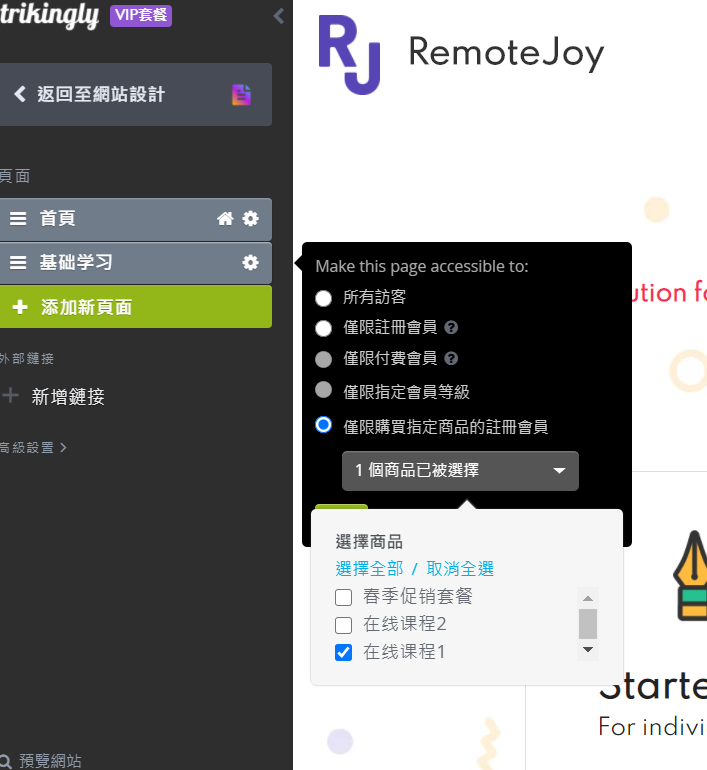Click the 選擇商品 heading text
The width and height of the screenshot is (707, 770).
click(369, 542)
